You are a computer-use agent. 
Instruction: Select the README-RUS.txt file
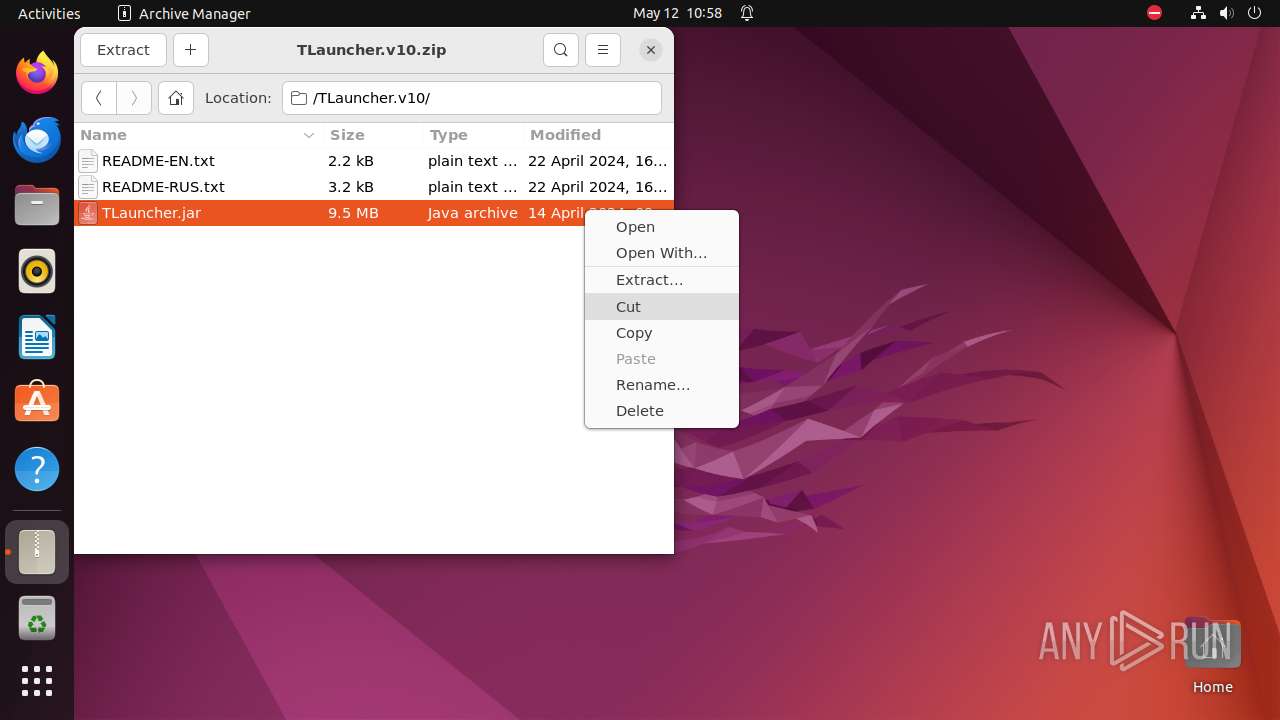tap(374, 187)
